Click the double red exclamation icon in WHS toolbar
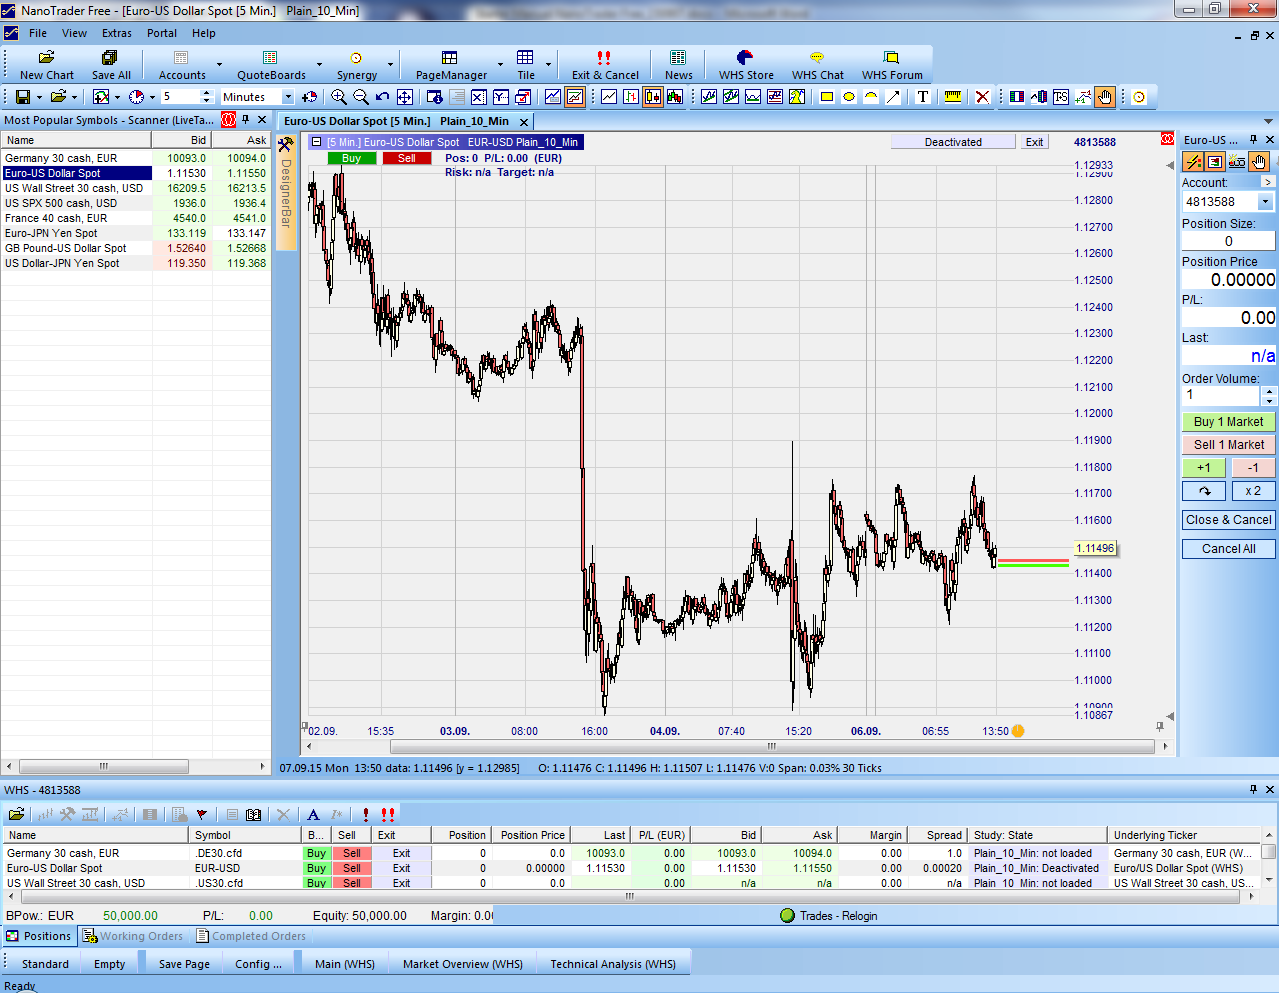The image size is (1279, 993). [388, 815]
